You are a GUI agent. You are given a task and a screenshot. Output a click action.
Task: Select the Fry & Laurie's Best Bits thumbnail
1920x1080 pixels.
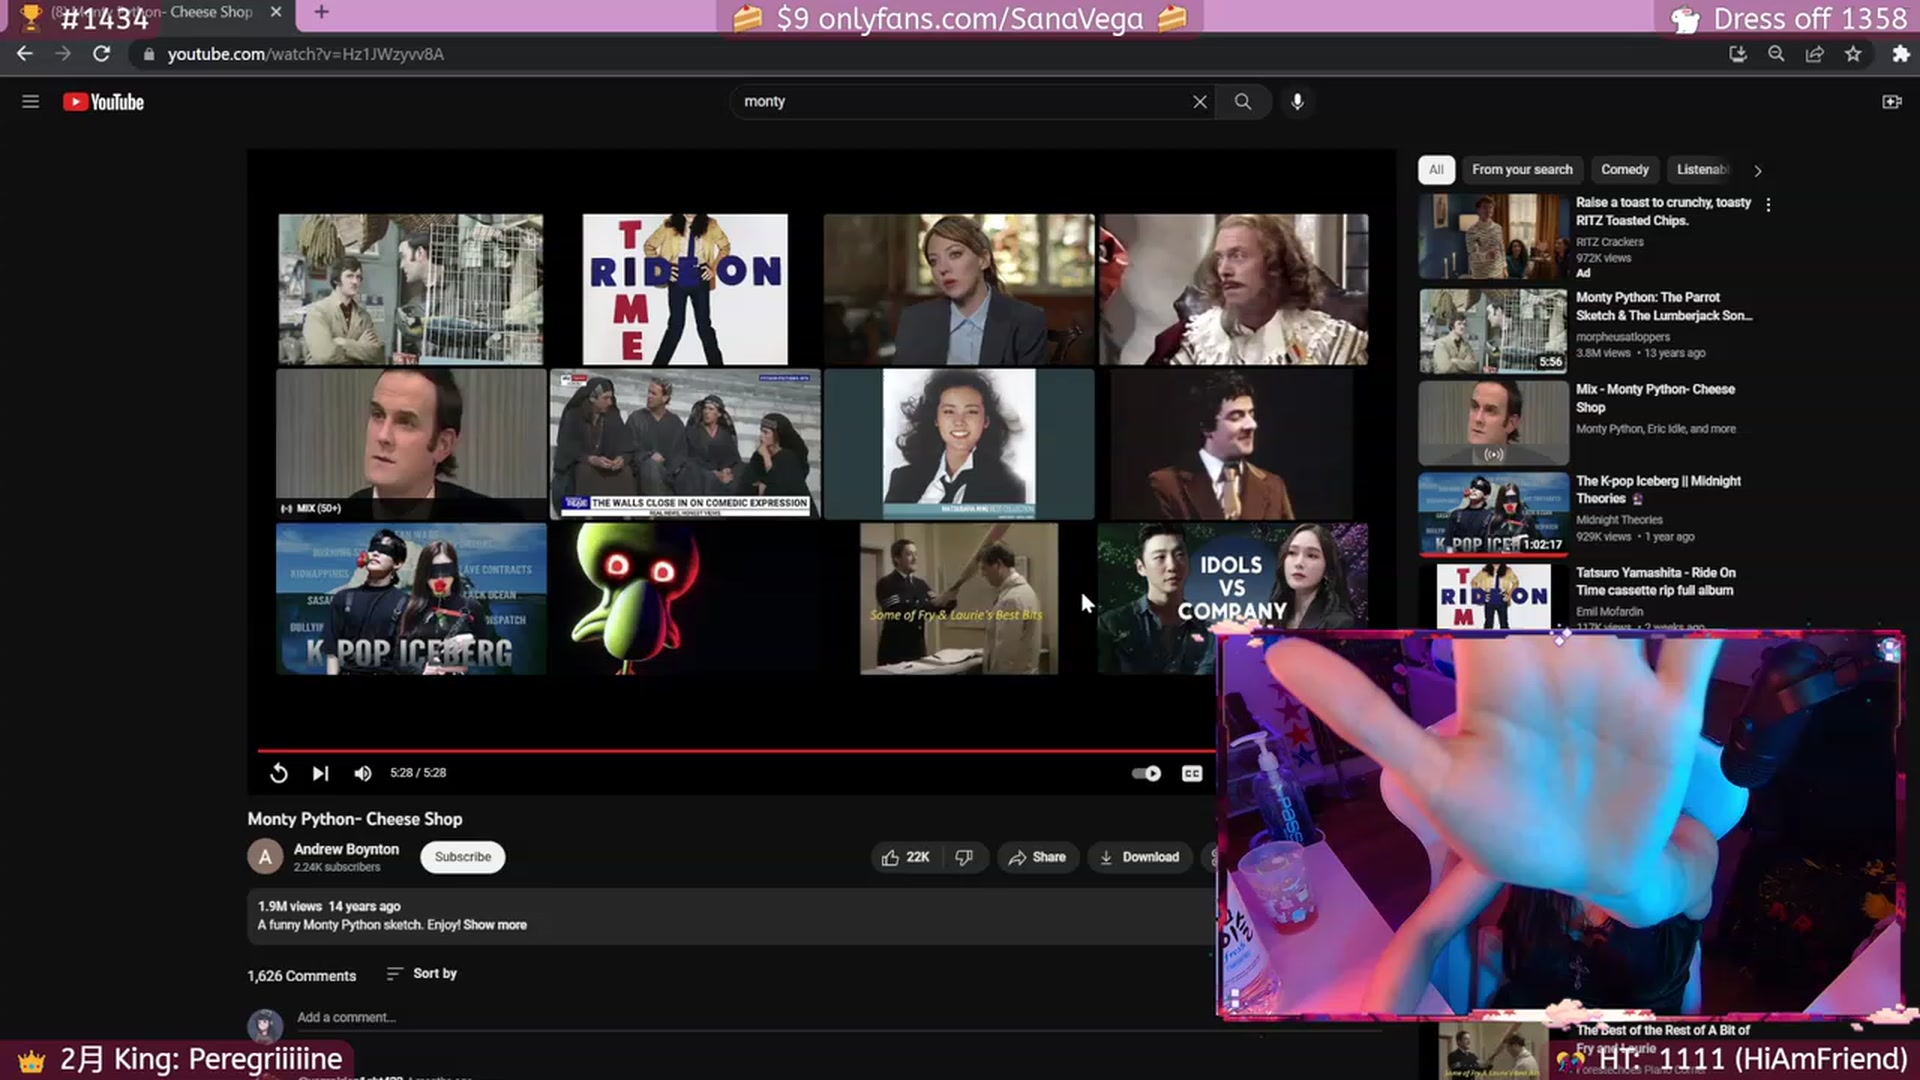click(959, 599)
